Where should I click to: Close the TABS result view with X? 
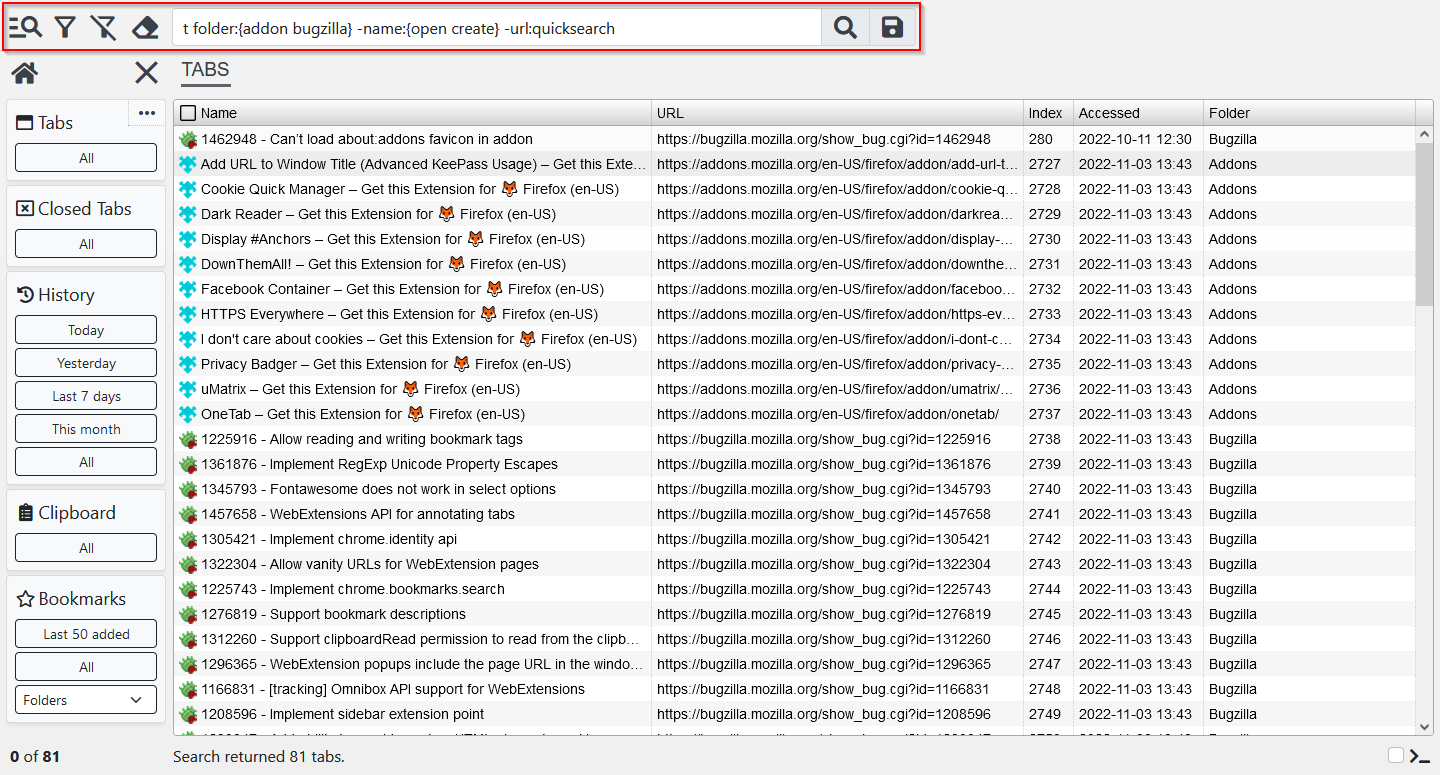(147, 72)
